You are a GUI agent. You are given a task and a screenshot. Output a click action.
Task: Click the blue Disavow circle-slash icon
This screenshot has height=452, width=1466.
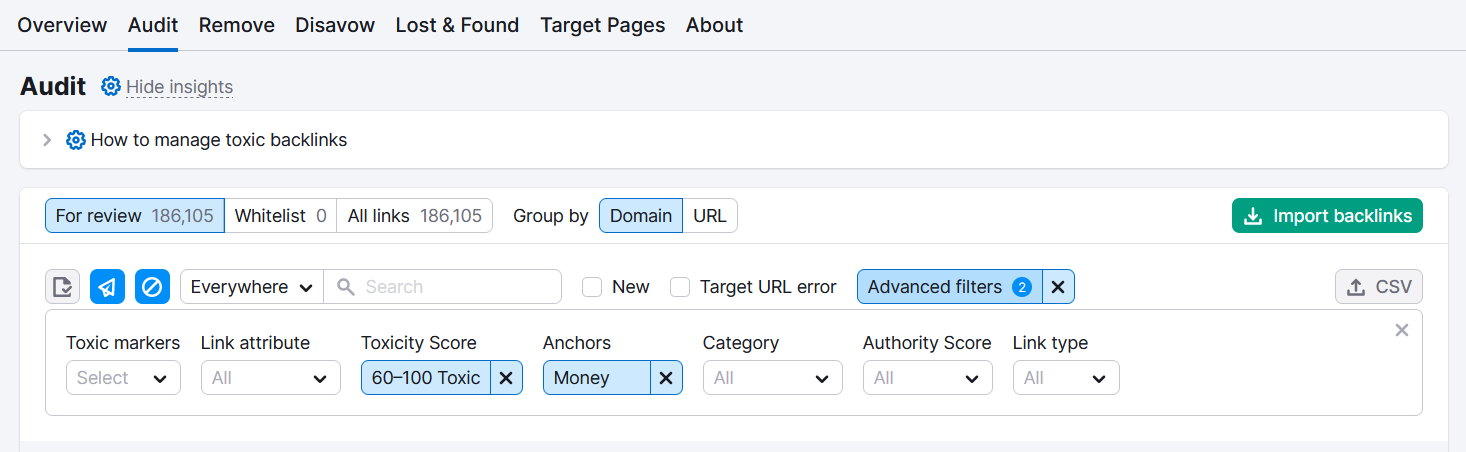pos(152,287)
